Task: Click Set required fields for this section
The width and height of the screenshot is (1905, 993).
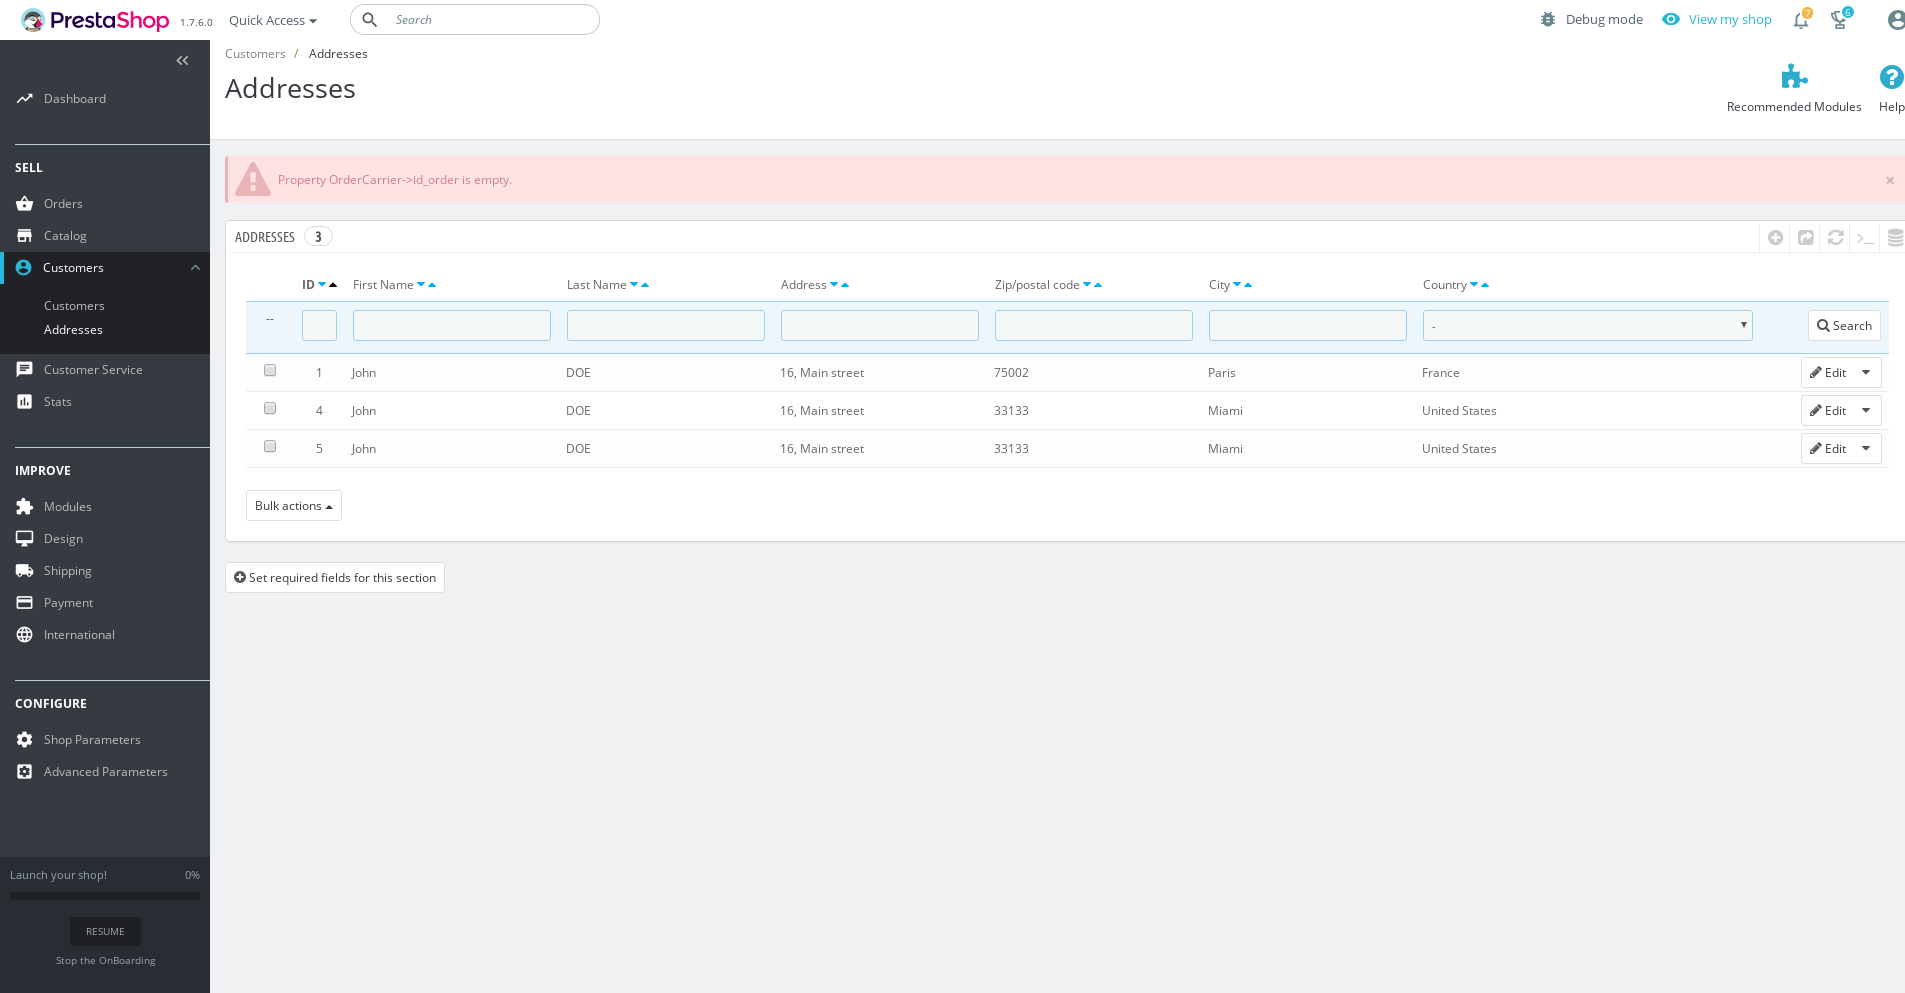Action: [335, 578]
